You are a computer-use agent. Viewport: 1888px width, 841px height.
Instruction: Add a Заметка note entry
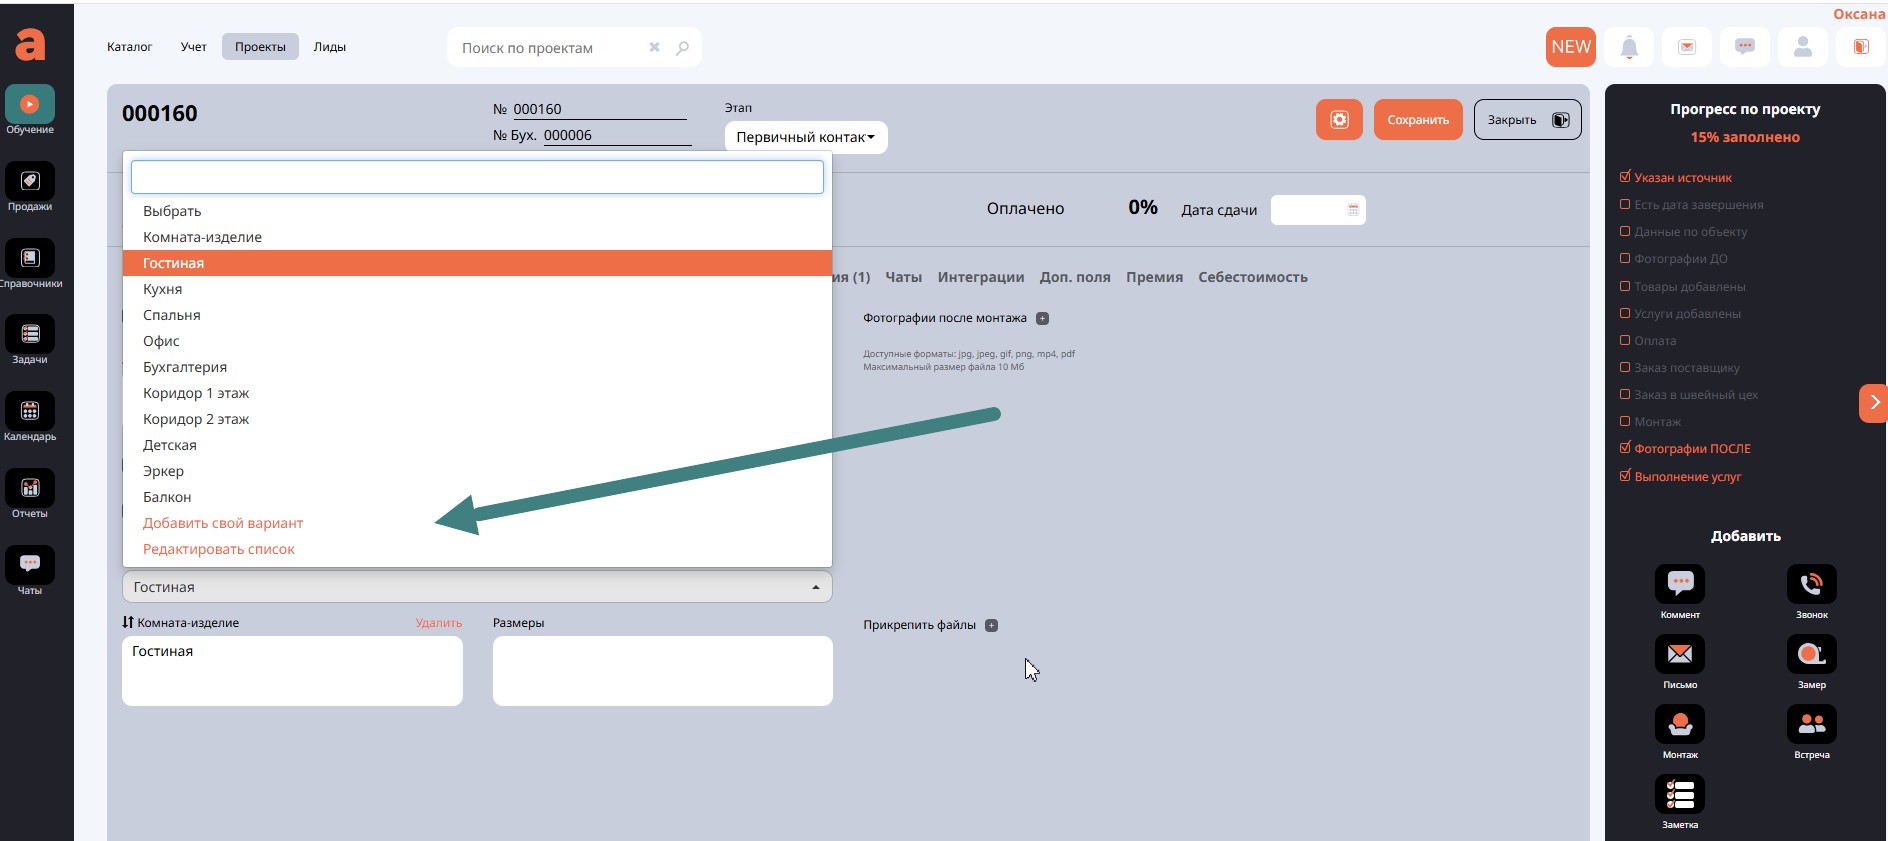pyautogui.click(x=1680, y=795)
